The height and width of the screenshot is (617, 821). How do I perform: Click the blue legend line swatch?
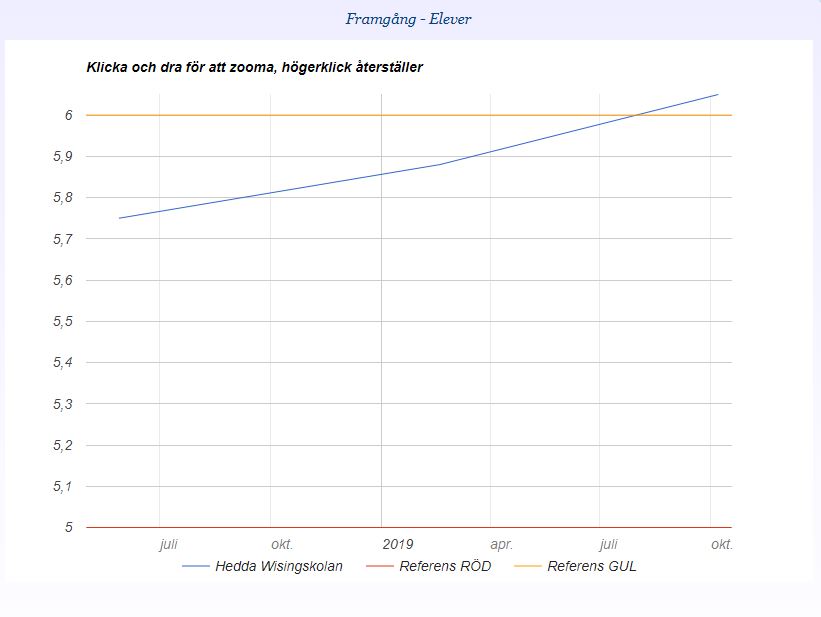point(196,567)
